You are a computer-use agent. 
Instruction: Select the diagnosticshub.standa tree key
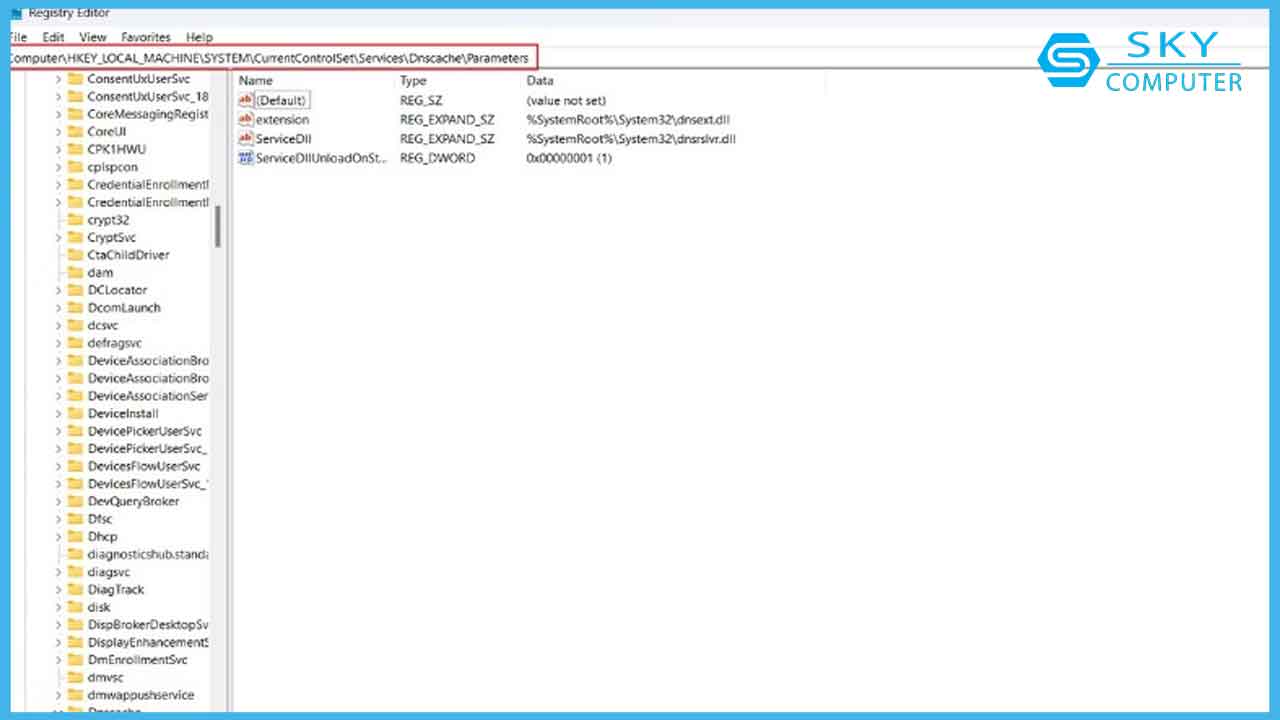148,554
